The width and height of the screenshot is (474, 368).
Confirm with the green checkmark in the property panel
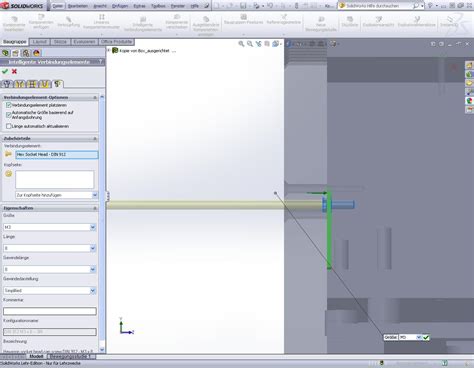click(5, 71)
